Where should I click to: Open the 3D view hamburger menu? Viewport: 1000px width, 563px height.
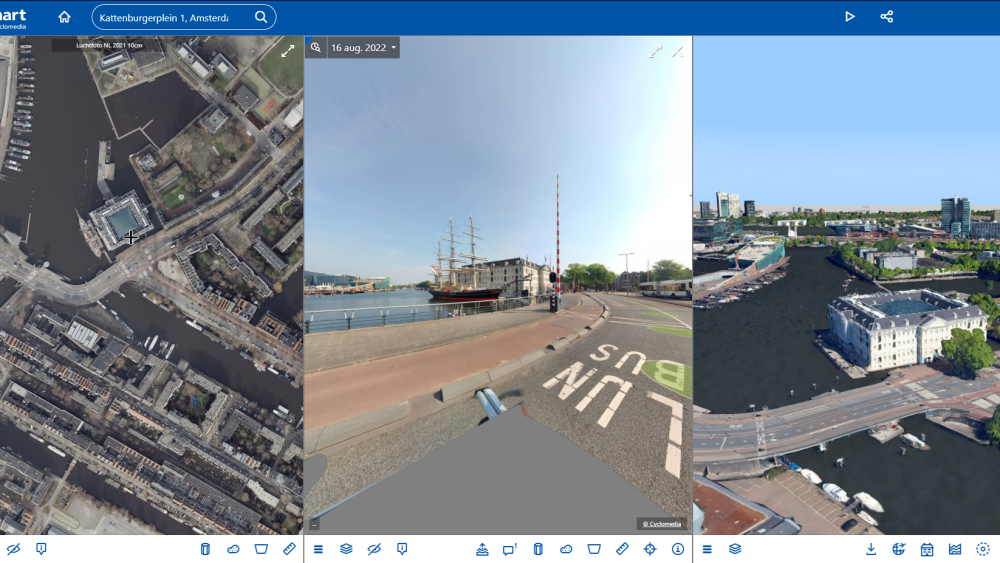click(707, 549)
